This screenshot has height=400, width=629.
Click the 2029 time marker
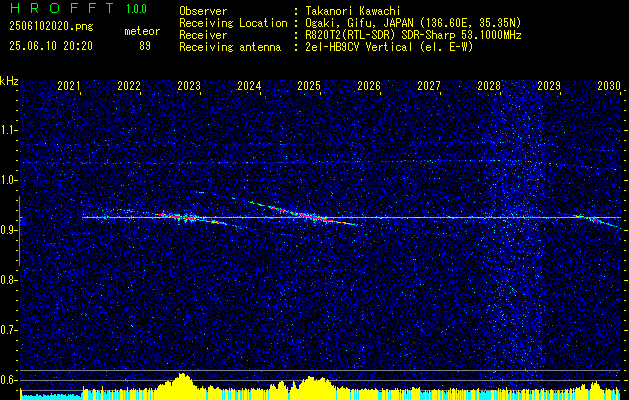pyautogui.click(x=549, y=85)
